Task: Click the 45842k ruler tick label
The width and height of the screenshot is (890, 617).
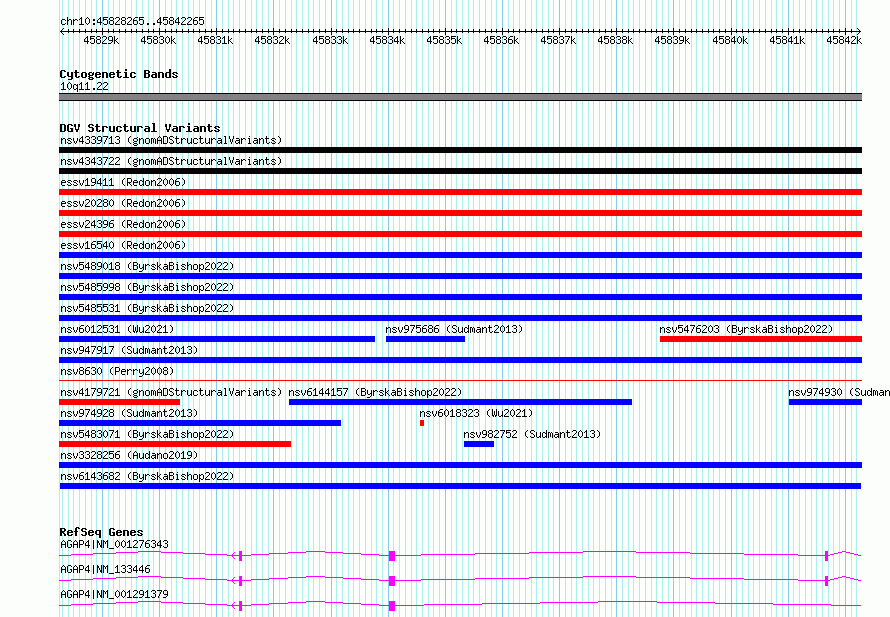Action: click(x=844, y=40)
